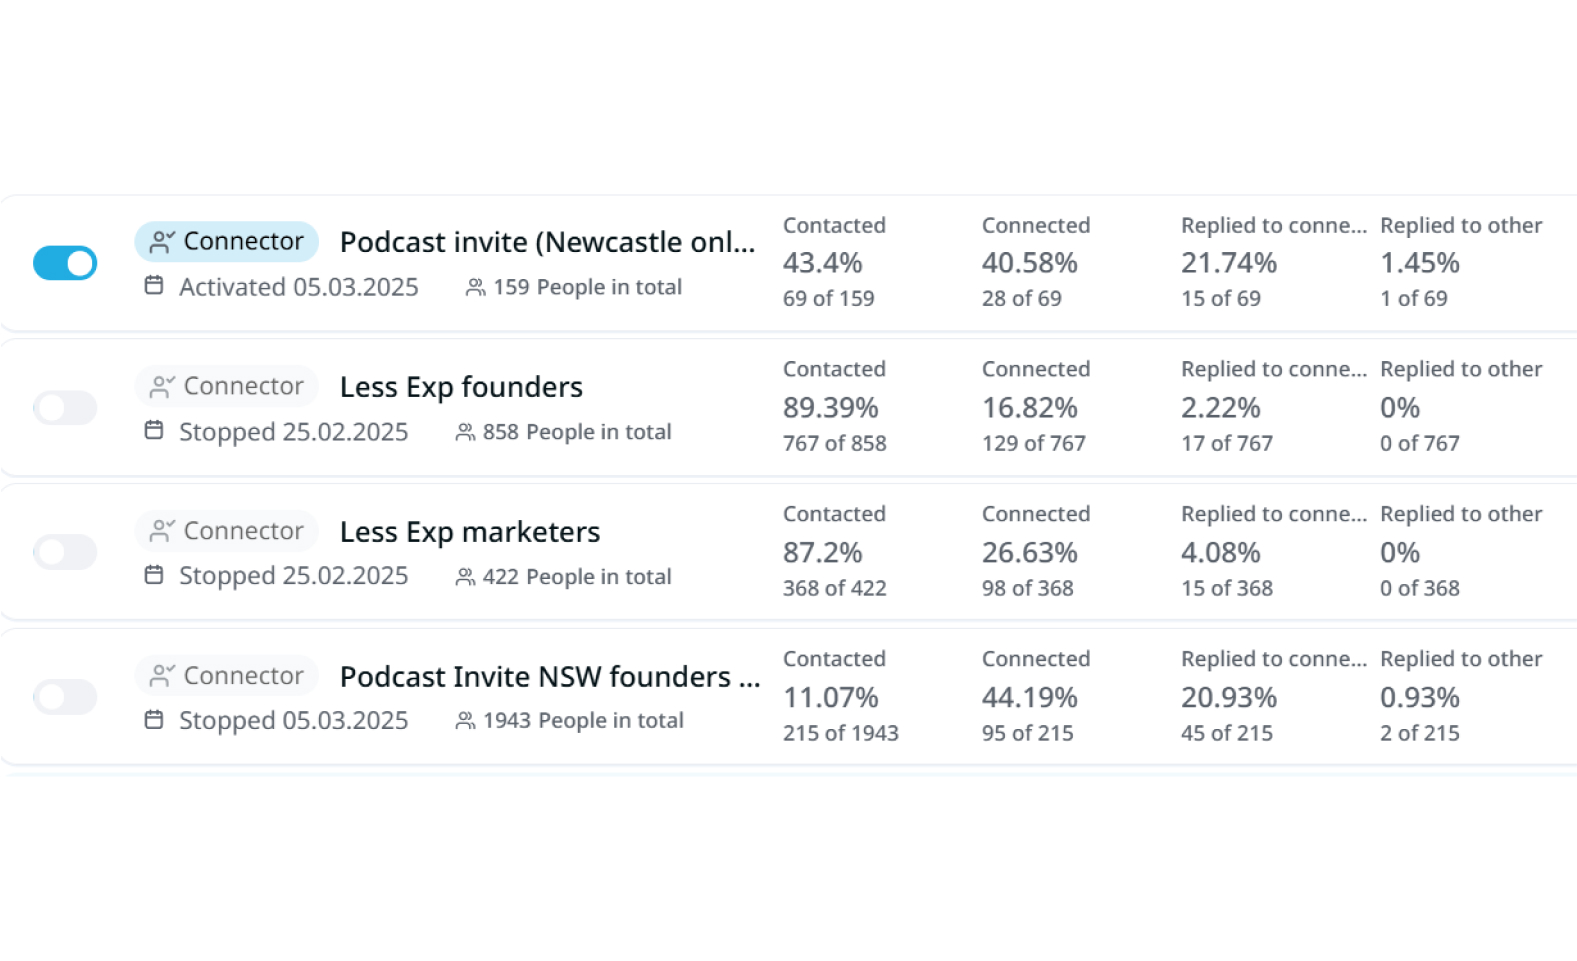Click calendar icon beside Activated 05.03.2025
This screenshot has width=1577, height=961.
click(x=154, y=286)
